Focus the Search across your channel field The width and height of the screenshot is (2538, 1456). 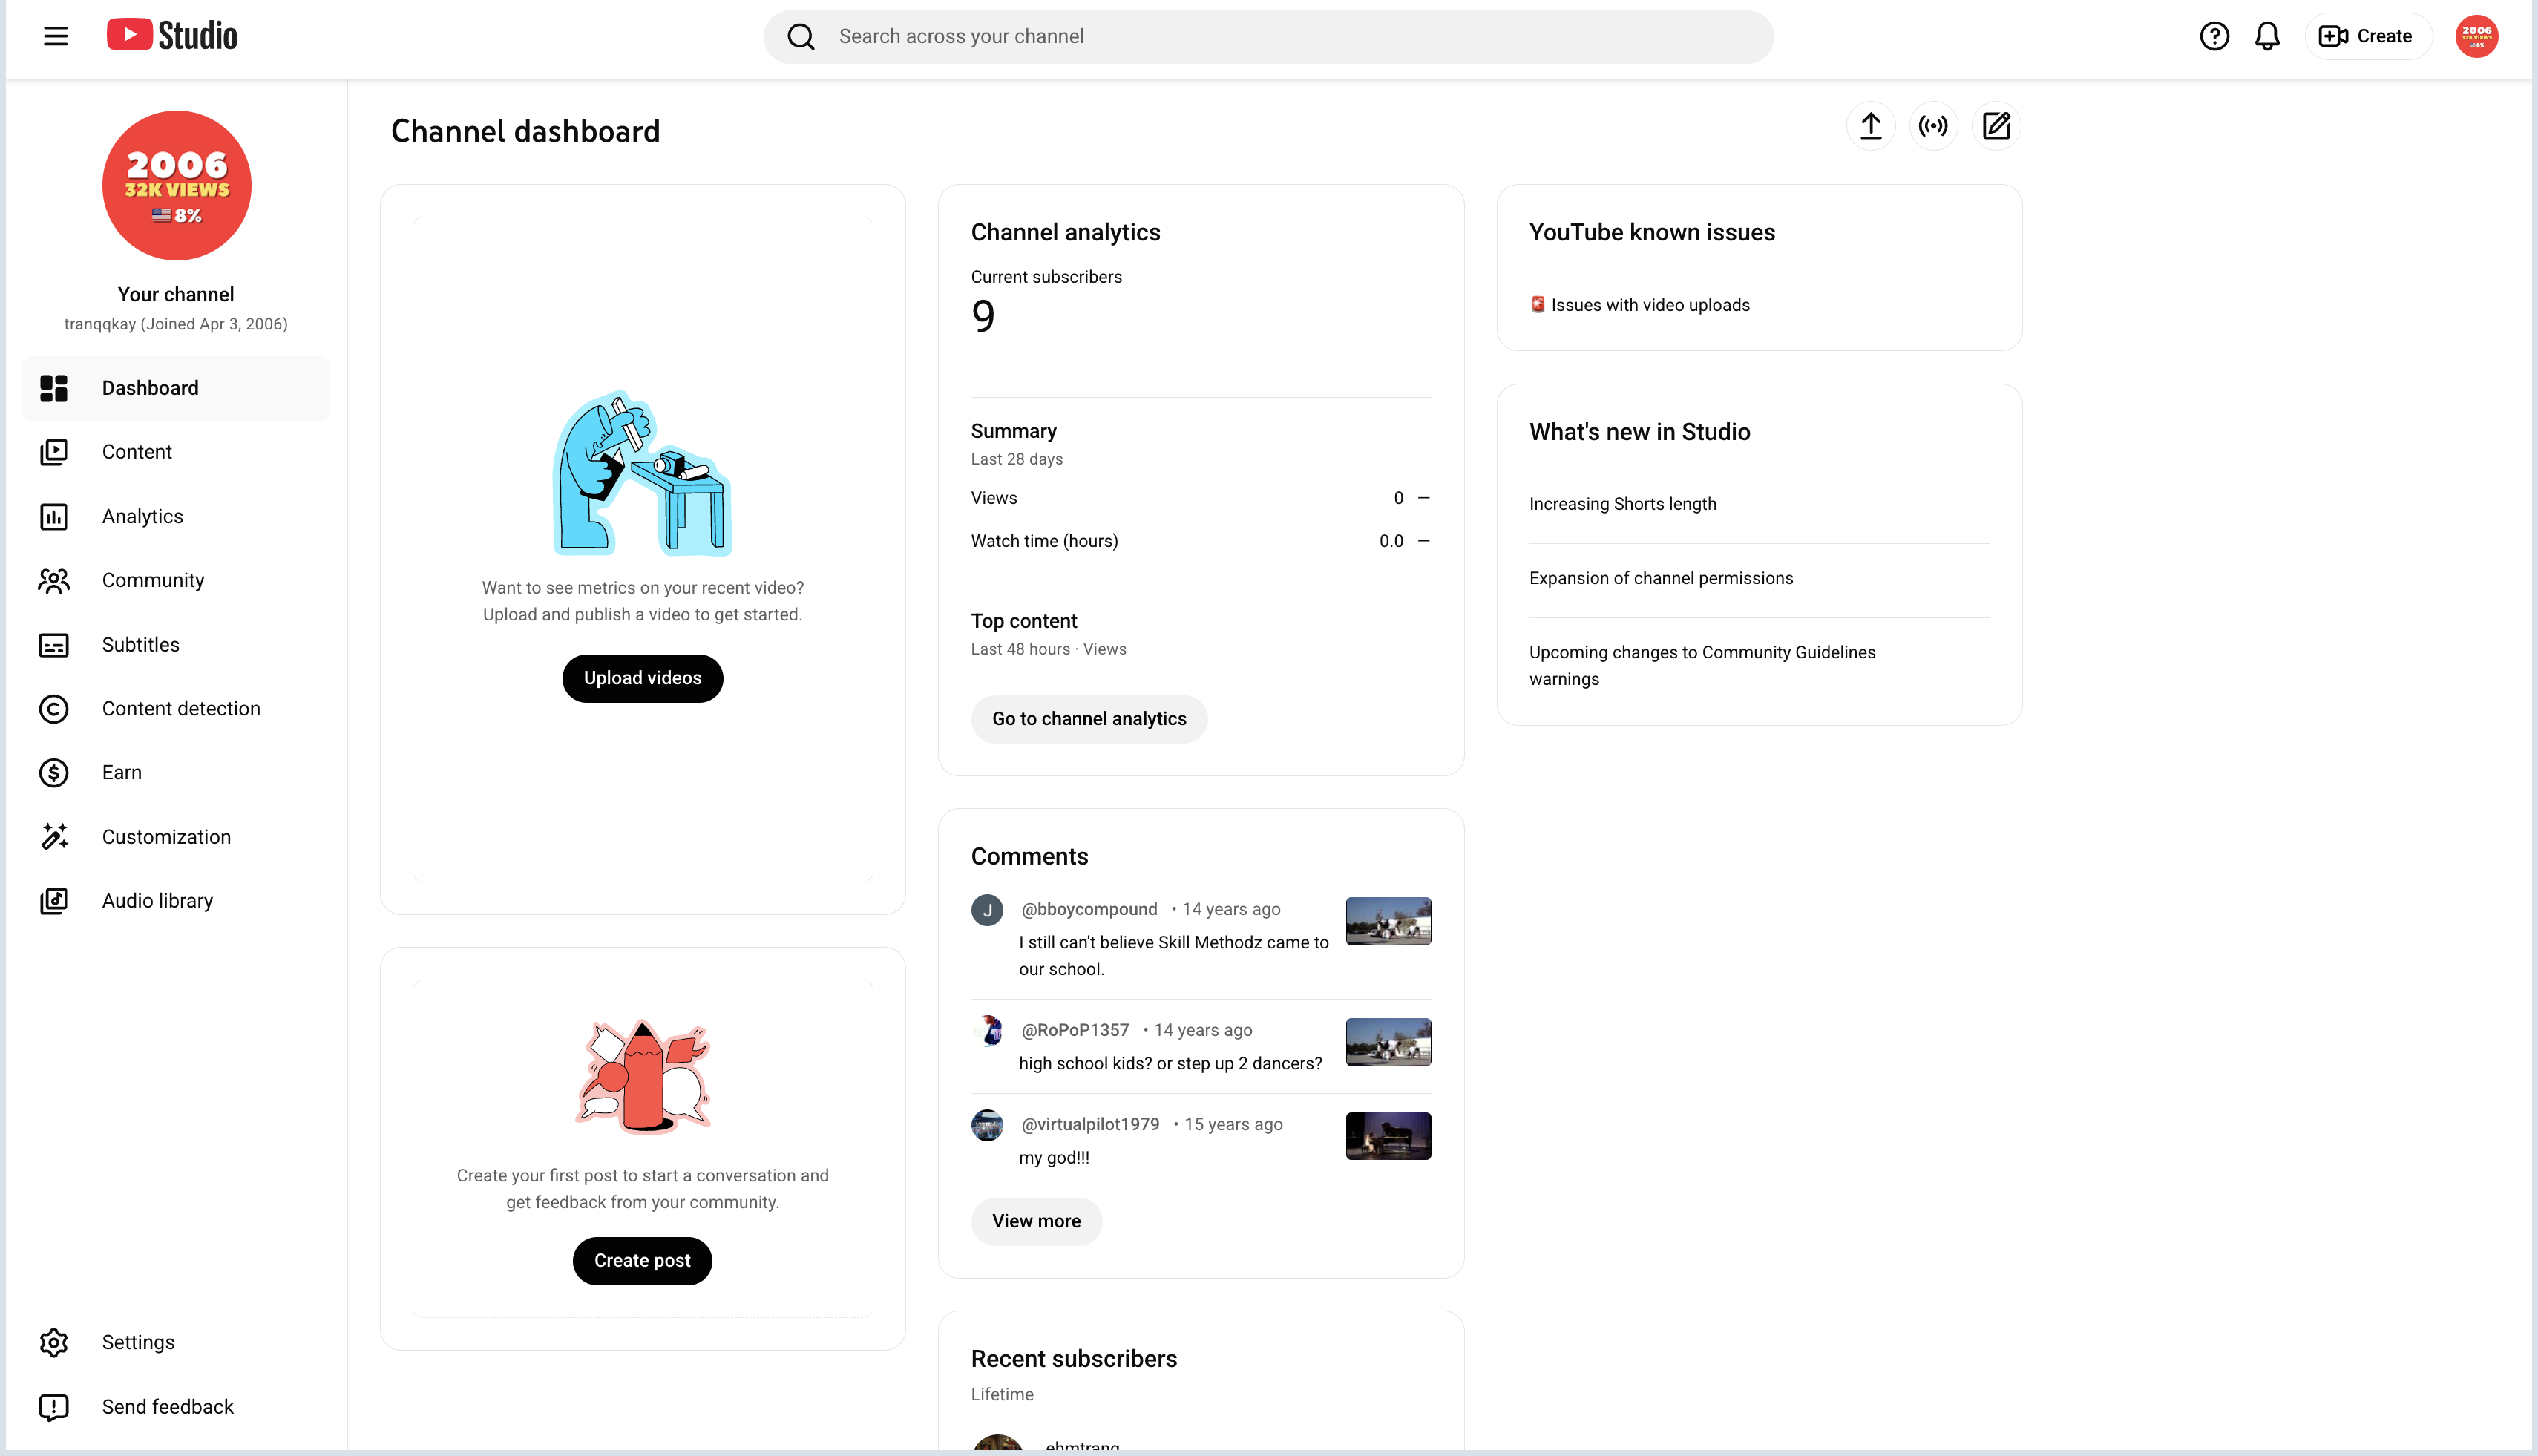(x=1268, y=37)
